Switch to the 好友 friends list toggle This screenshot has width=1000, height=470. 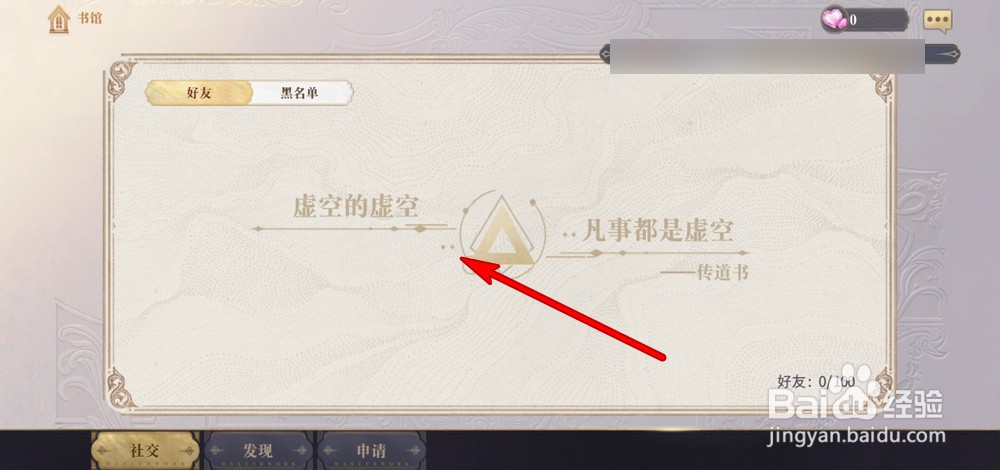point(198,93)
